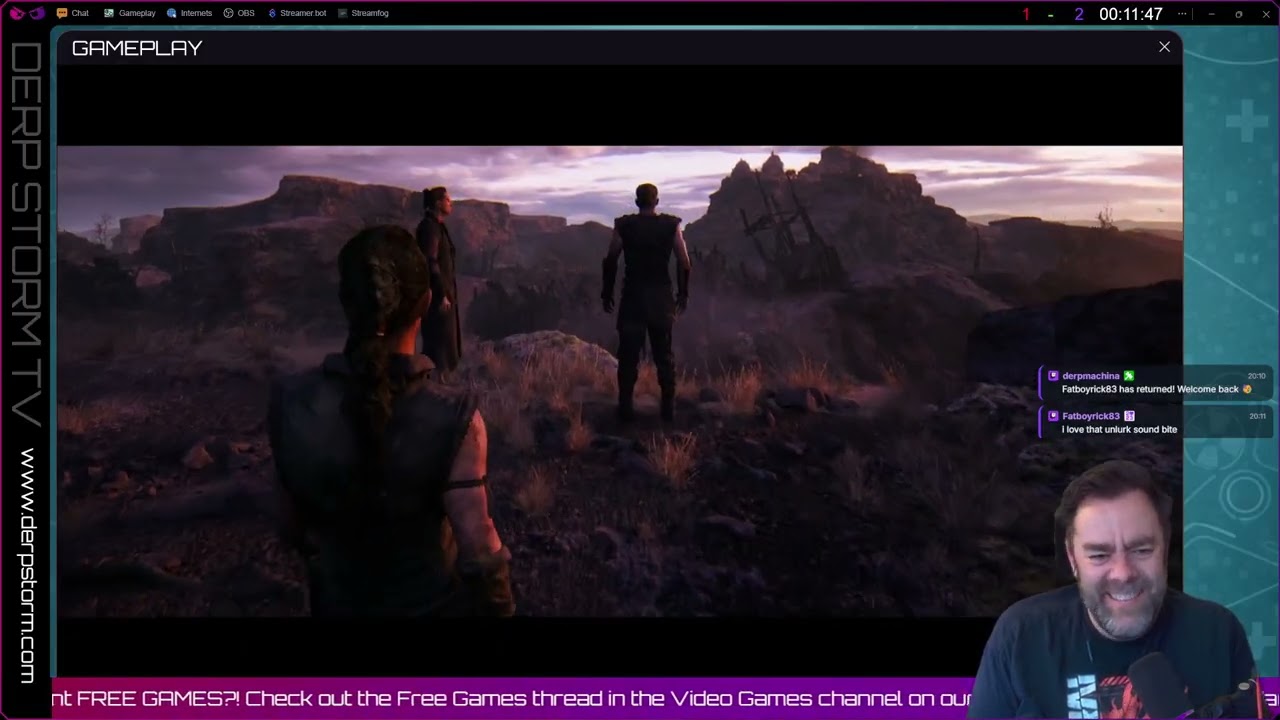This screenshot has height=720, width=1280.
Task: Click the badge icon next to Fatboyrick83
Action: tap(1129, 416)
